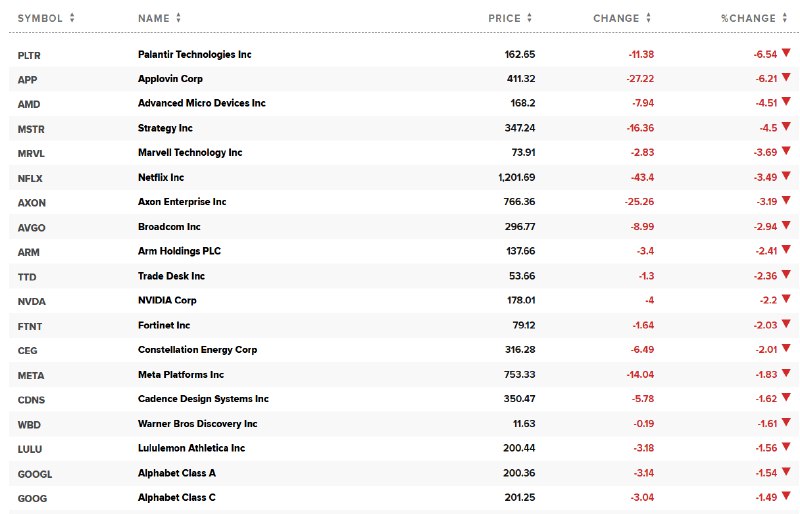Open the Broadcom Inc company link
The width and height of the screenshot is (800, 514).
pos(169,227)
